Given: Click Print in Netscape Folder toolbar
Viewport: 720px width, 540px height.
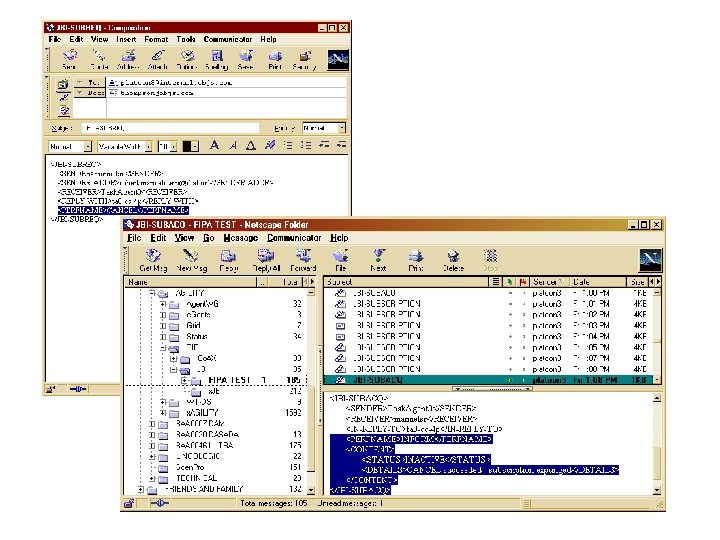Looking at the screenshot, I should click(x=416, y=261).
